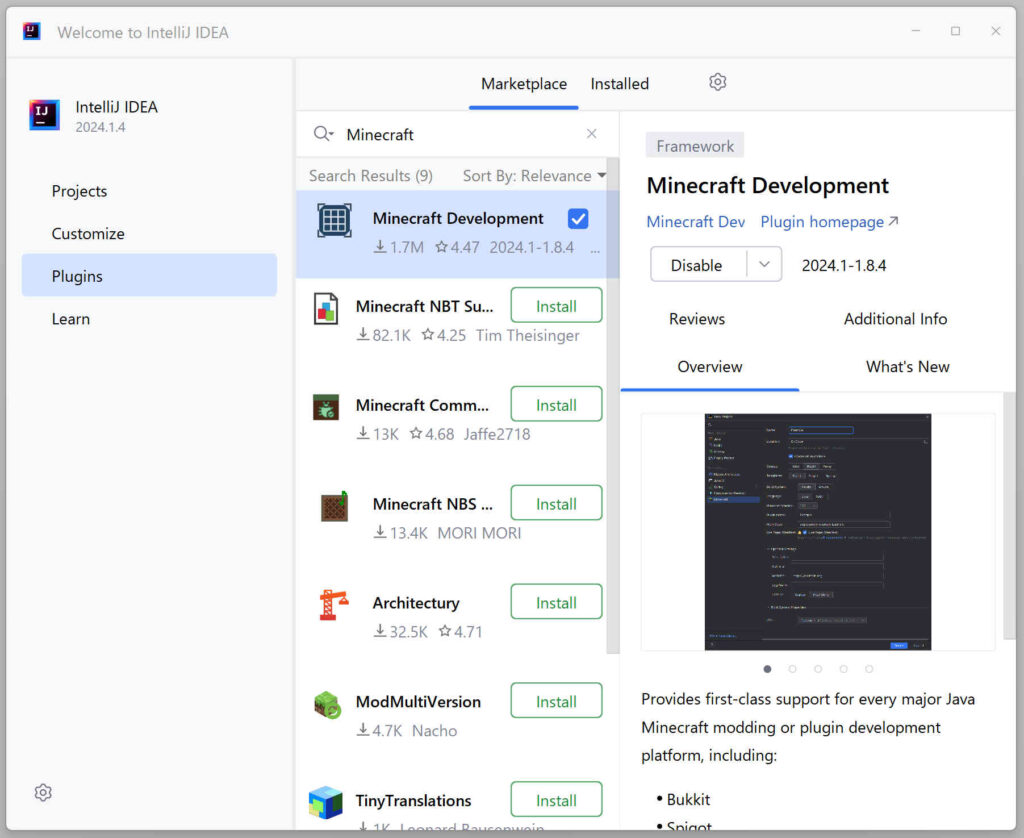Image resolution: width=1024 pixels, height=838 pixels.
Task: Select the fifth screenshot carousel dot
Action: click(x=869, y=669)
